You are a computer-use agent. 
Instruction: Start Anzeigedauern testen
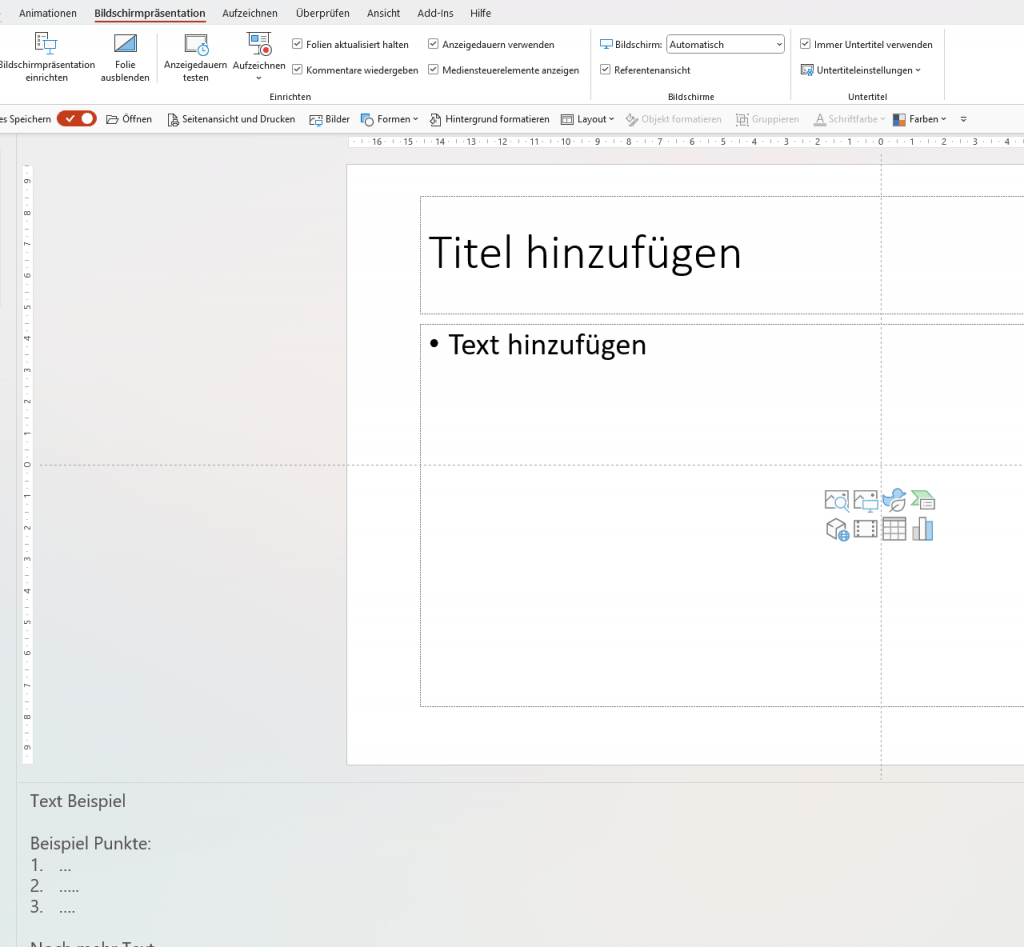[195, 57]
